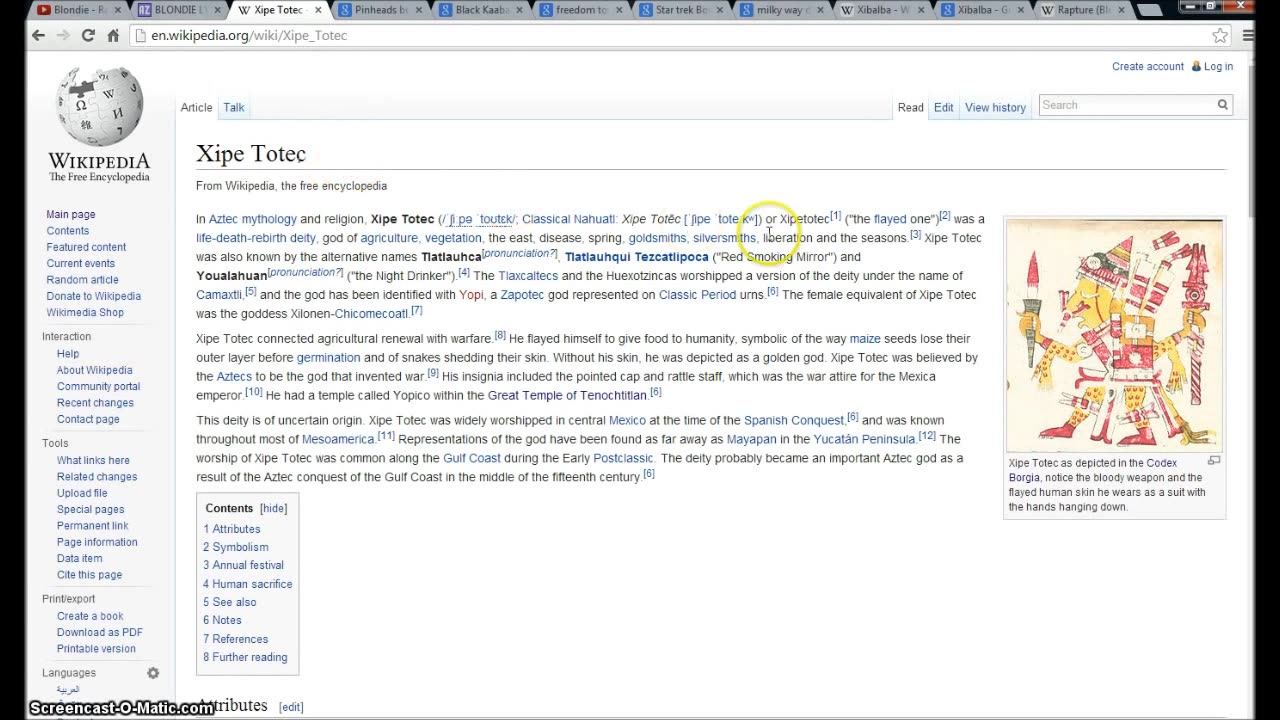This screenshot has width=1280, height=720.
Task: Open the Tlaxcaltecs link
Action: [x=528, y=276]
